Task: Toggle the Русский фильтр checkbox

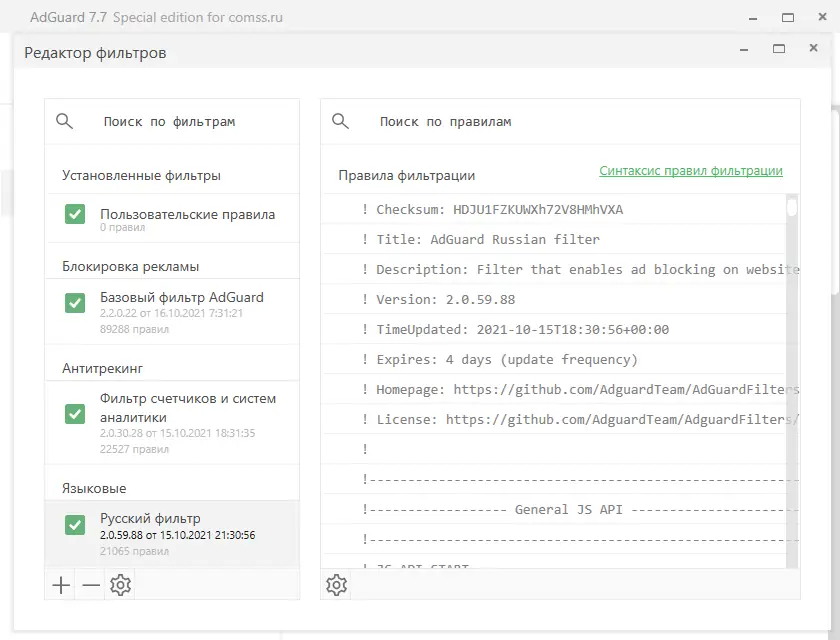Action: pyautogui.click(x=75, y=525)
